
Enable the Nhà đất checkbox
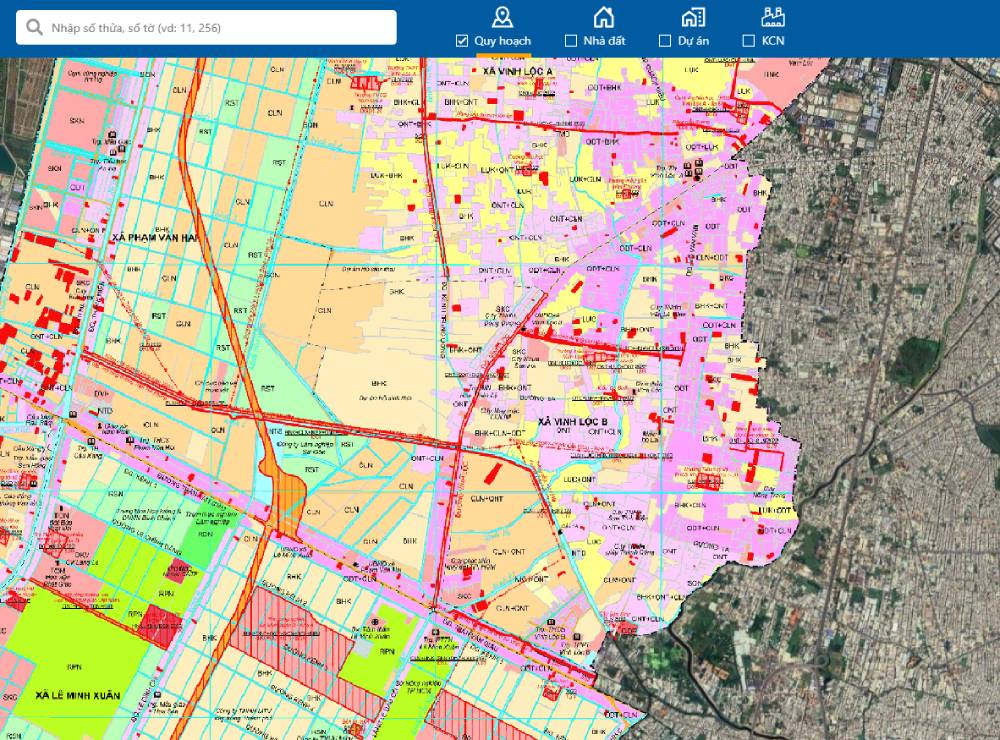(x=571, y=41)
